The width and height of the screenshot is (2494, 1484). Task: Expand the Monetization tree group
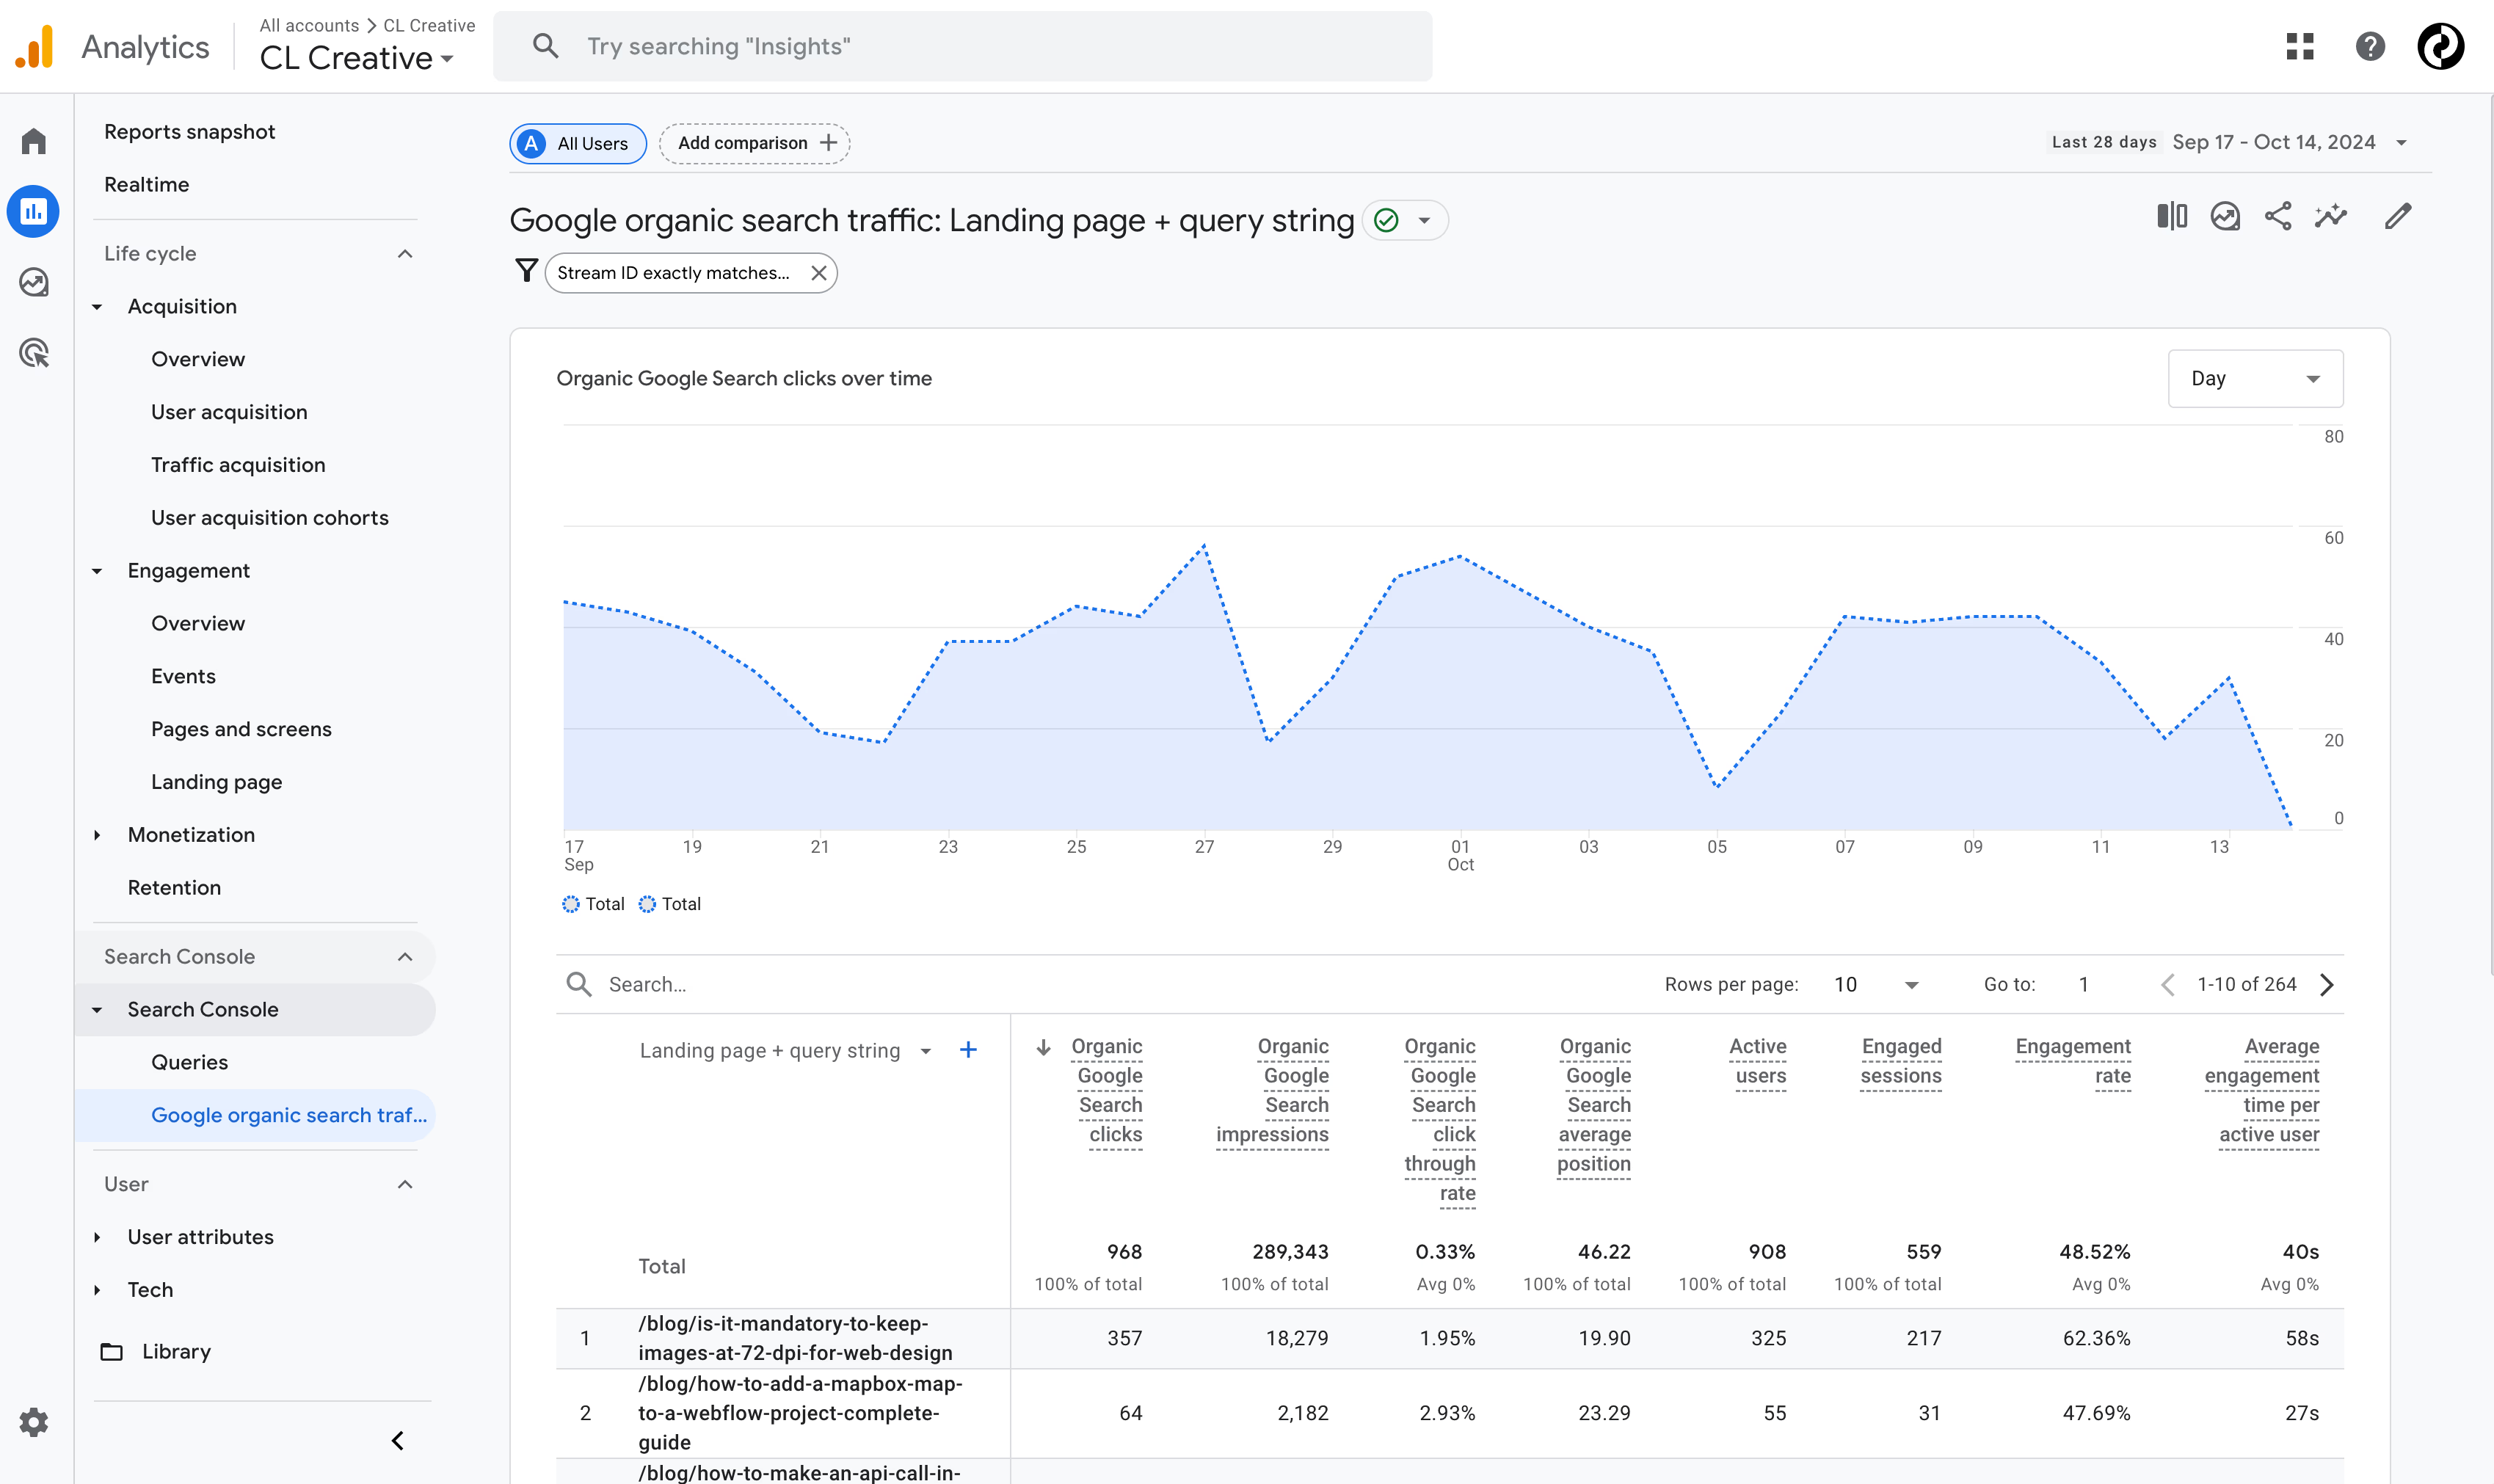pyautogui.click(x=97, y=835)
